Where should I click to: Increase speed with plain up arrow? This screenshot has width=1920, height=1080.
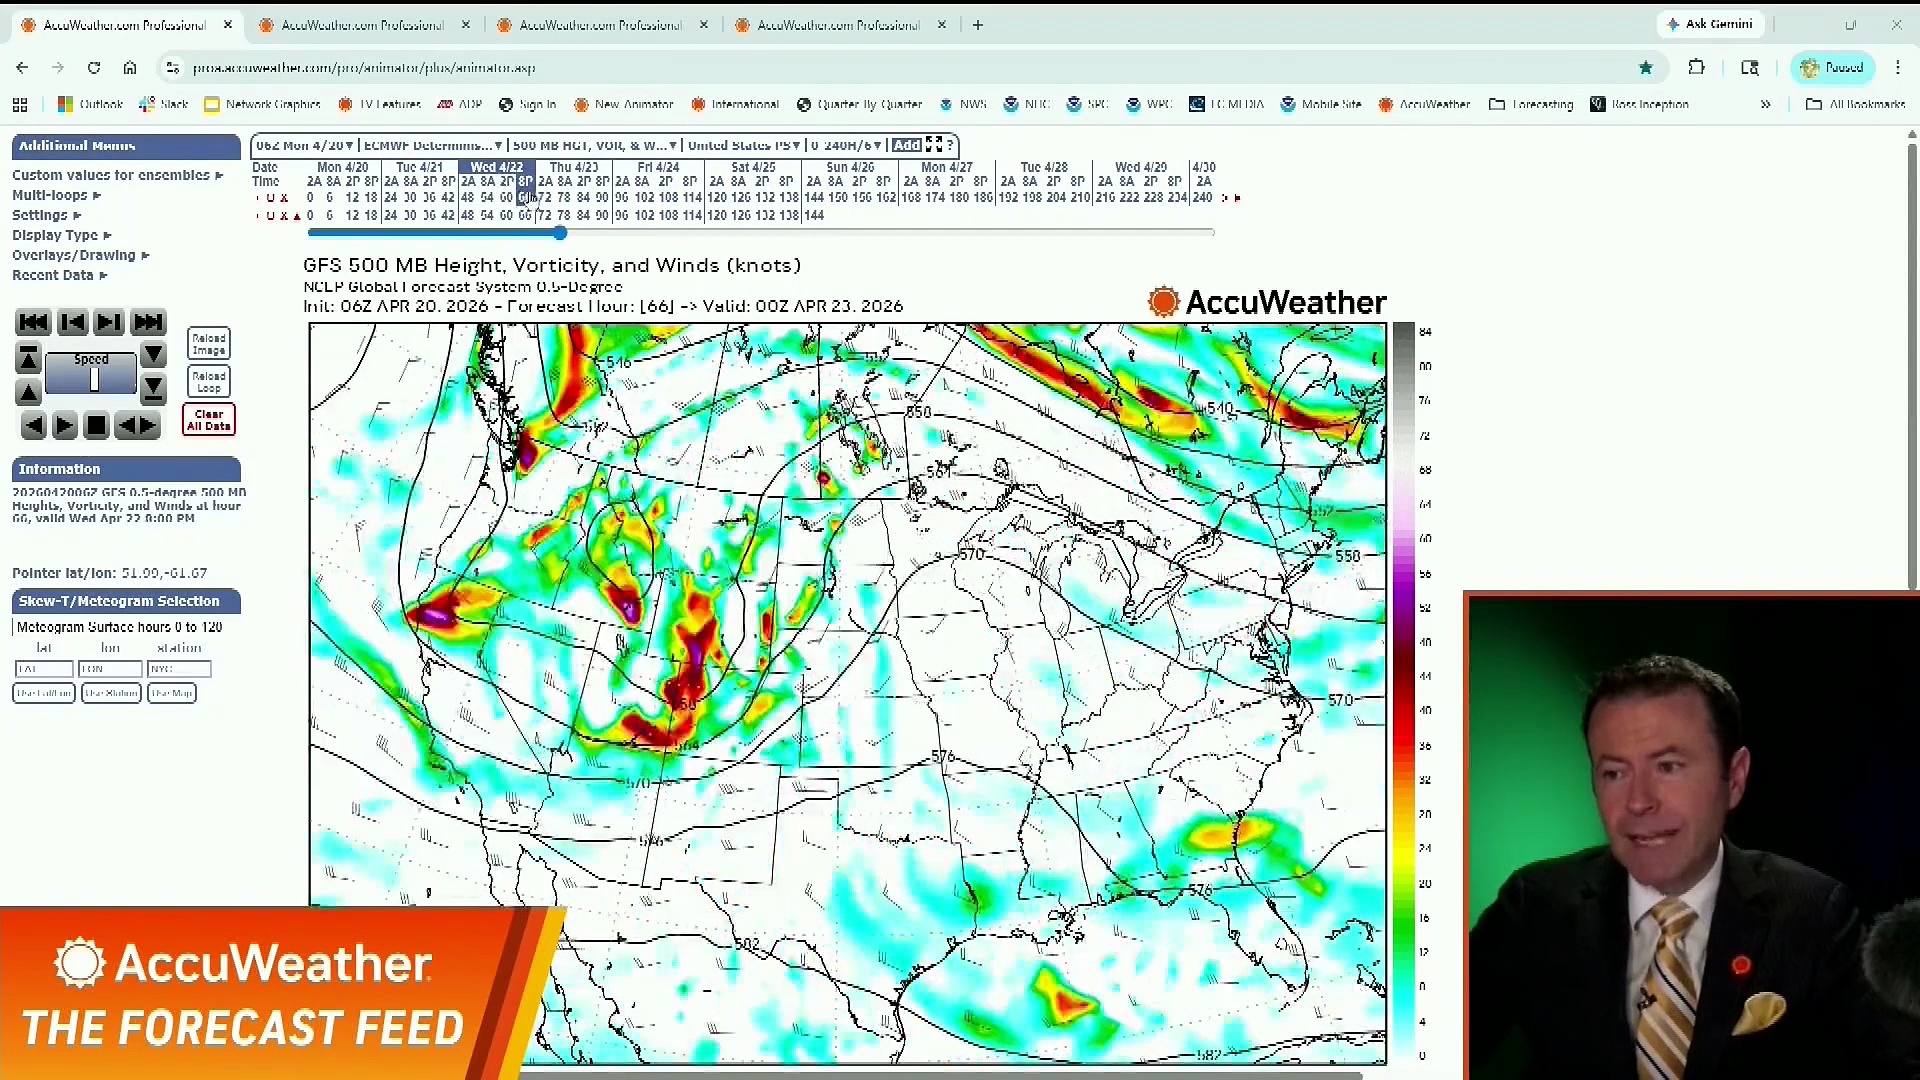[x=28, y=391]
